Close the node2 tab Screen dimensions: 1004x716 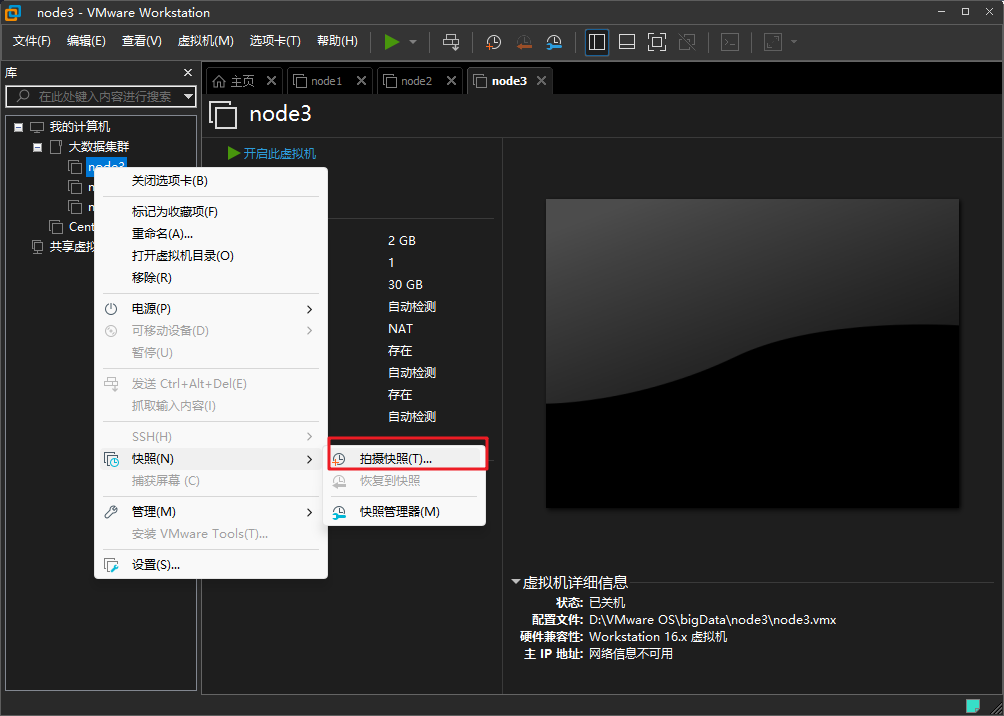coord(451,81)
